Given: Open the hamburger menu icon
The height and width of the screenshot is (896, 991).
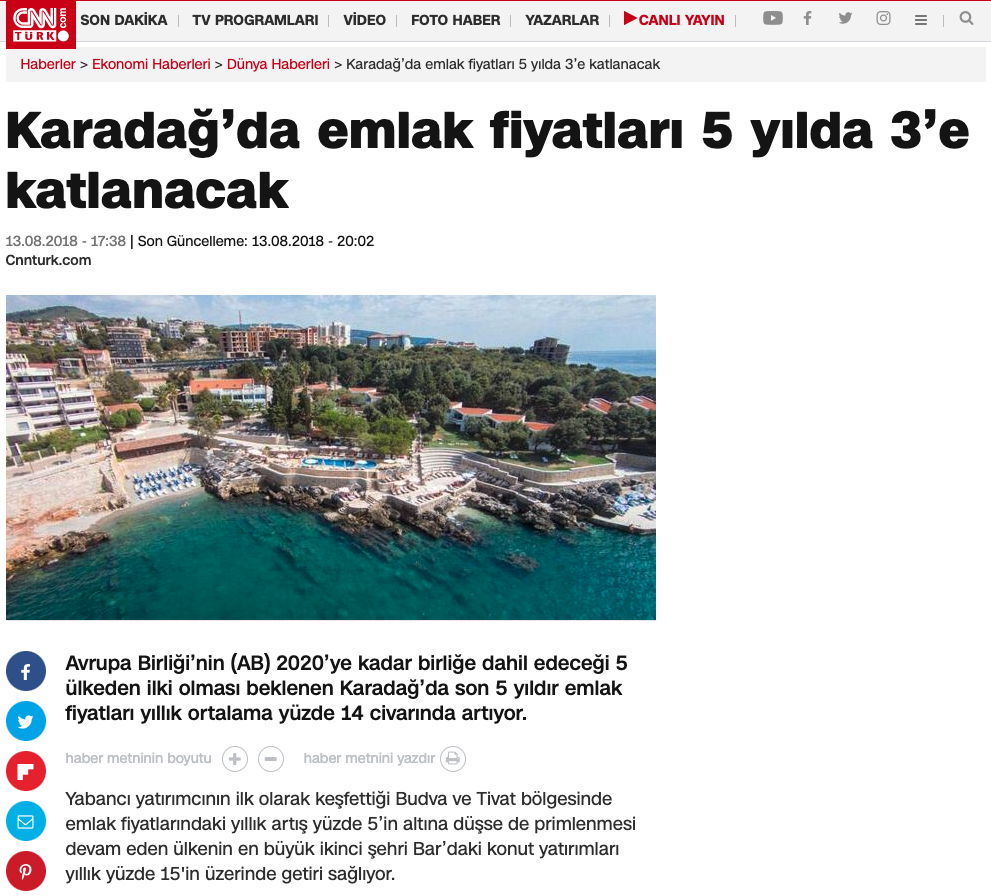Looking at the screenshot, I should [x=921, y=20].
